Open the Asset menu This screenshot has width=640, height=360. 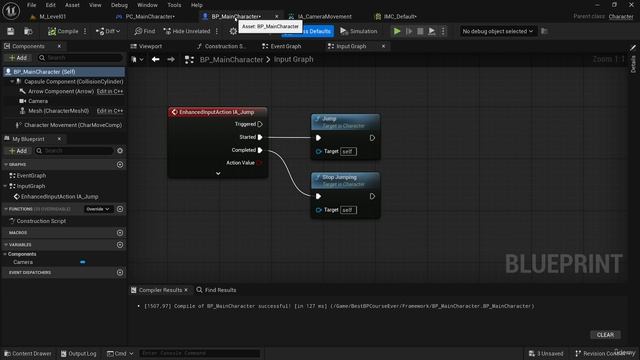coord(72,5)
